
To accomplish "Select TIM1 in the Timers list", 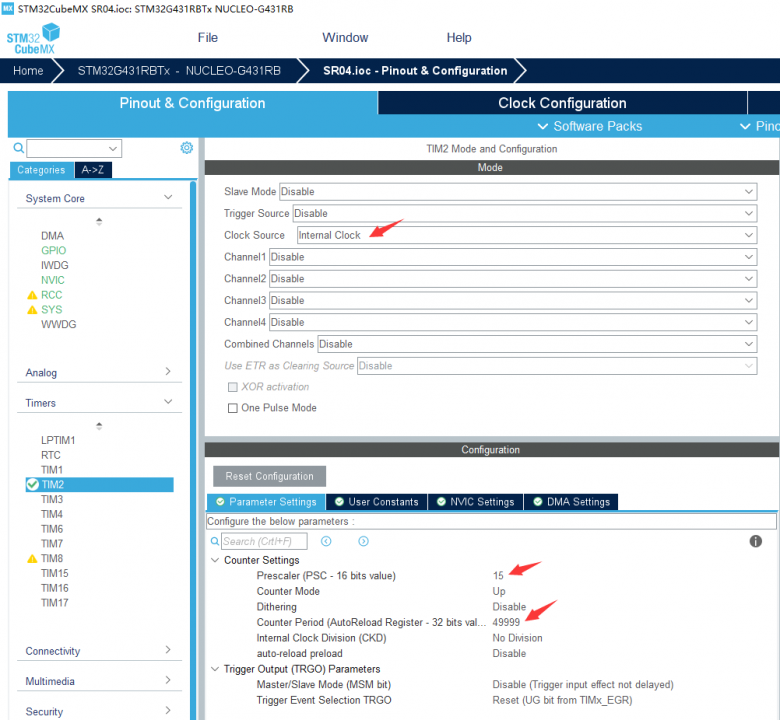I will [52, 470].
